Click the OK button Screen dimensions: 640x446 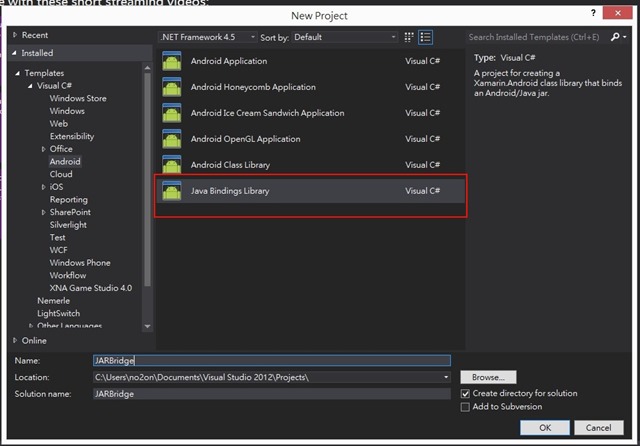point(545,428)
